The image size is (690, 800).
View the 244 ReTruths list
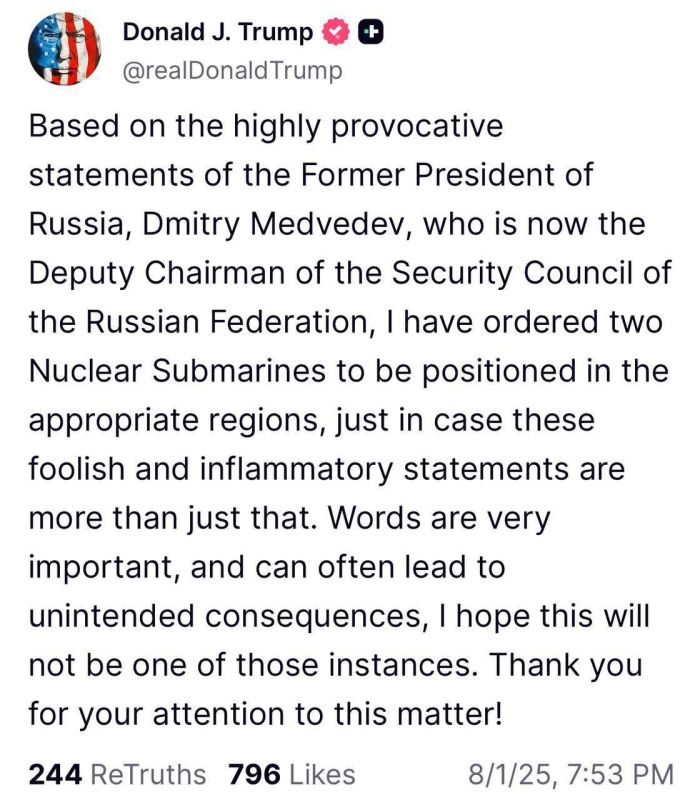coord(118,774)
